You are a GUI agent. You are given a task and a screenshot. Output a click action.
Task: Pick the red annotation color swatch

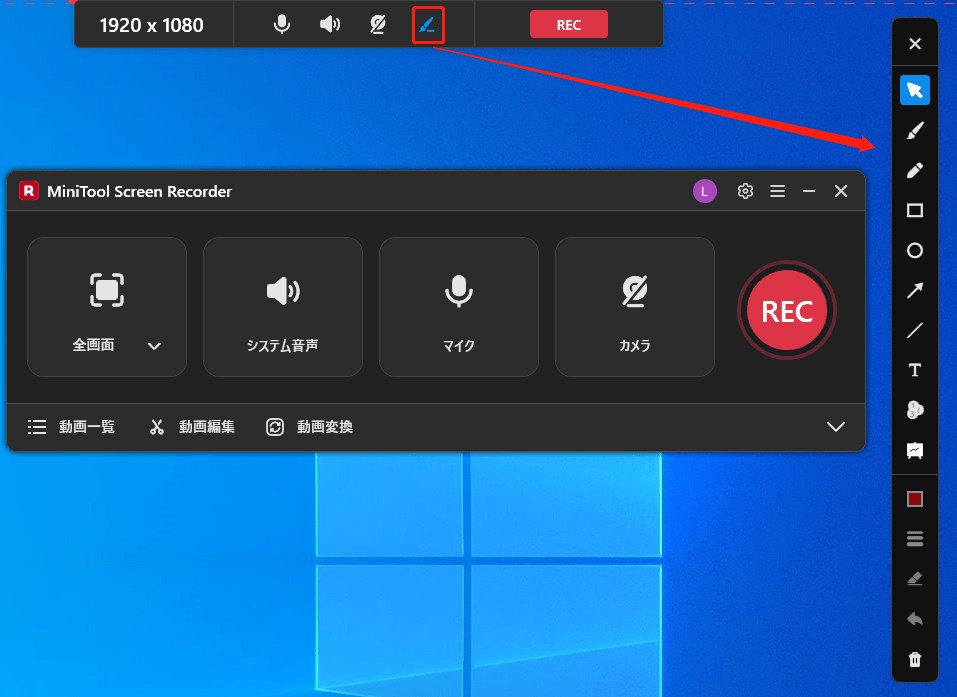click(x=914, y=498)
